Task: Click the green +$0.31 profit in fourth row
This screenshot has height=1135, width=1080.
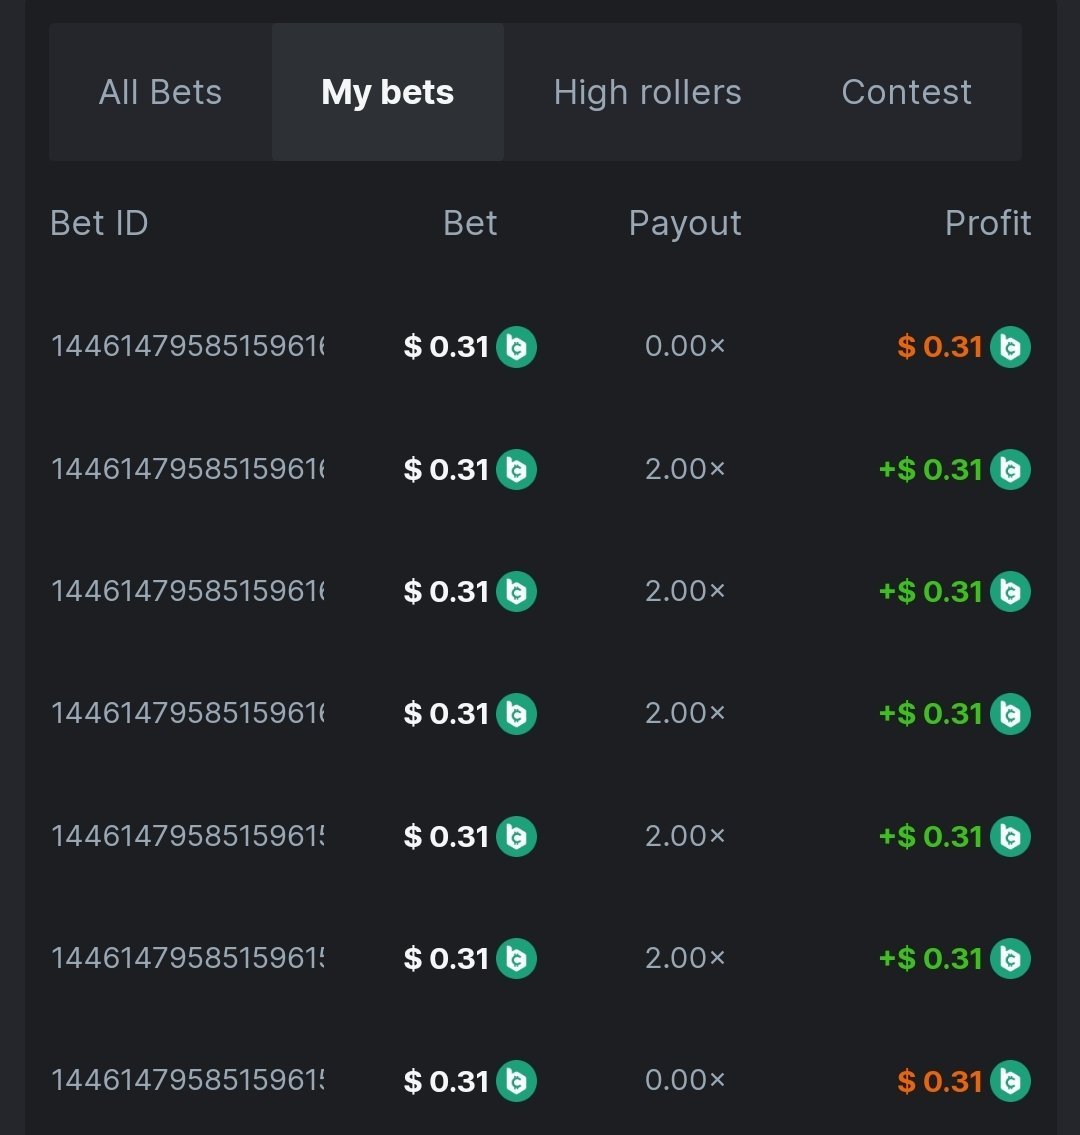Action: pyautogui.click(x=931, y=714)
